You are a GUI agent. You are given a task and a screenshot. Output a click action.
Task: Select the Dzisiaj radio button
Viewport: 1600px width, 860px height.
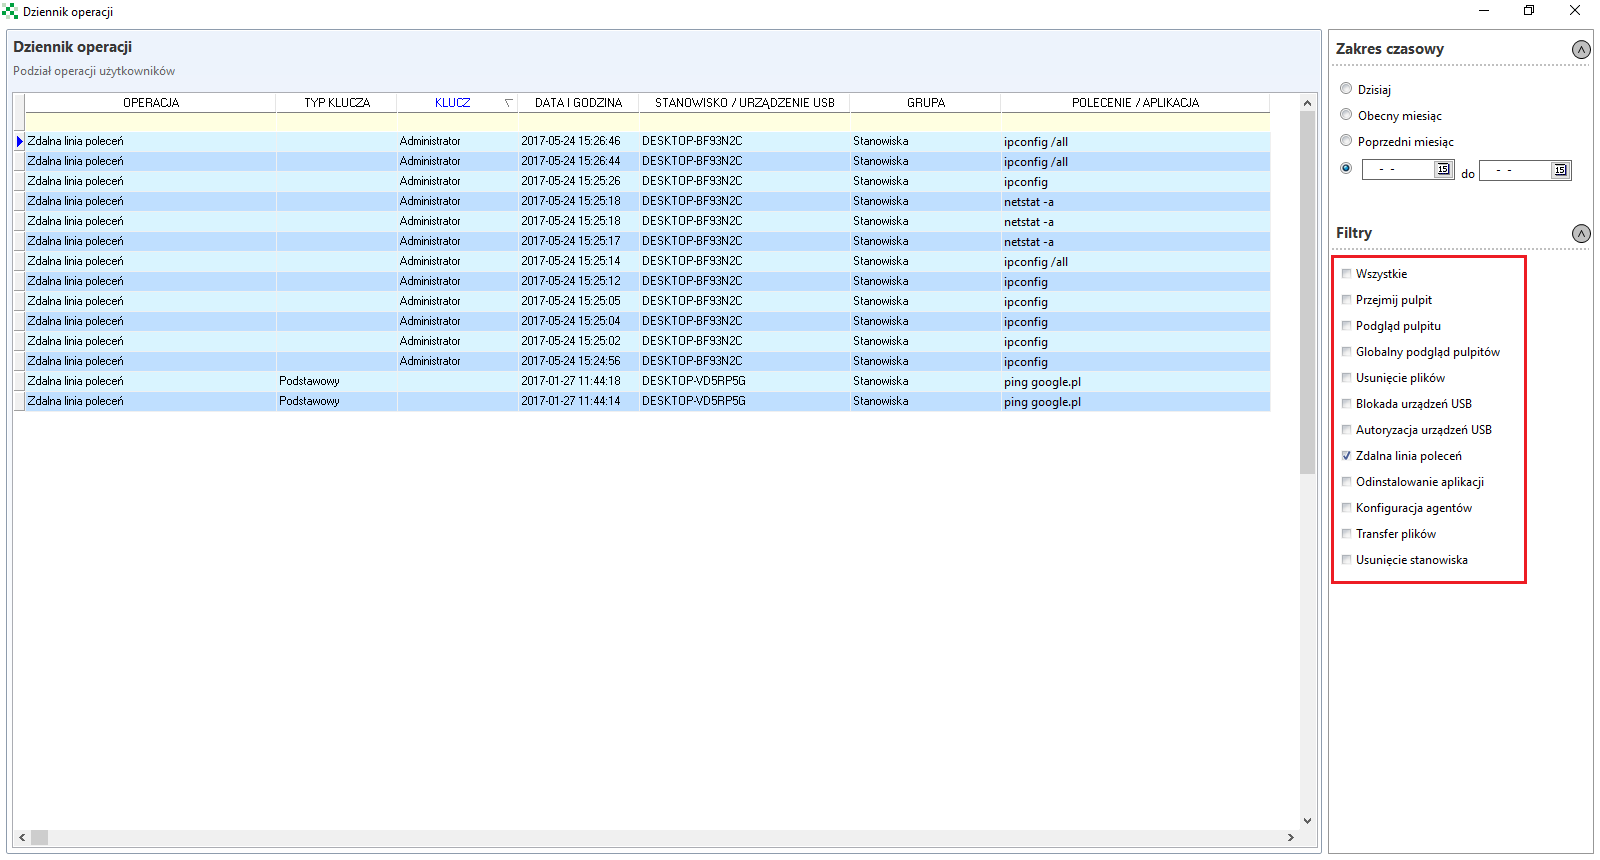click(x=1346, y=89)
